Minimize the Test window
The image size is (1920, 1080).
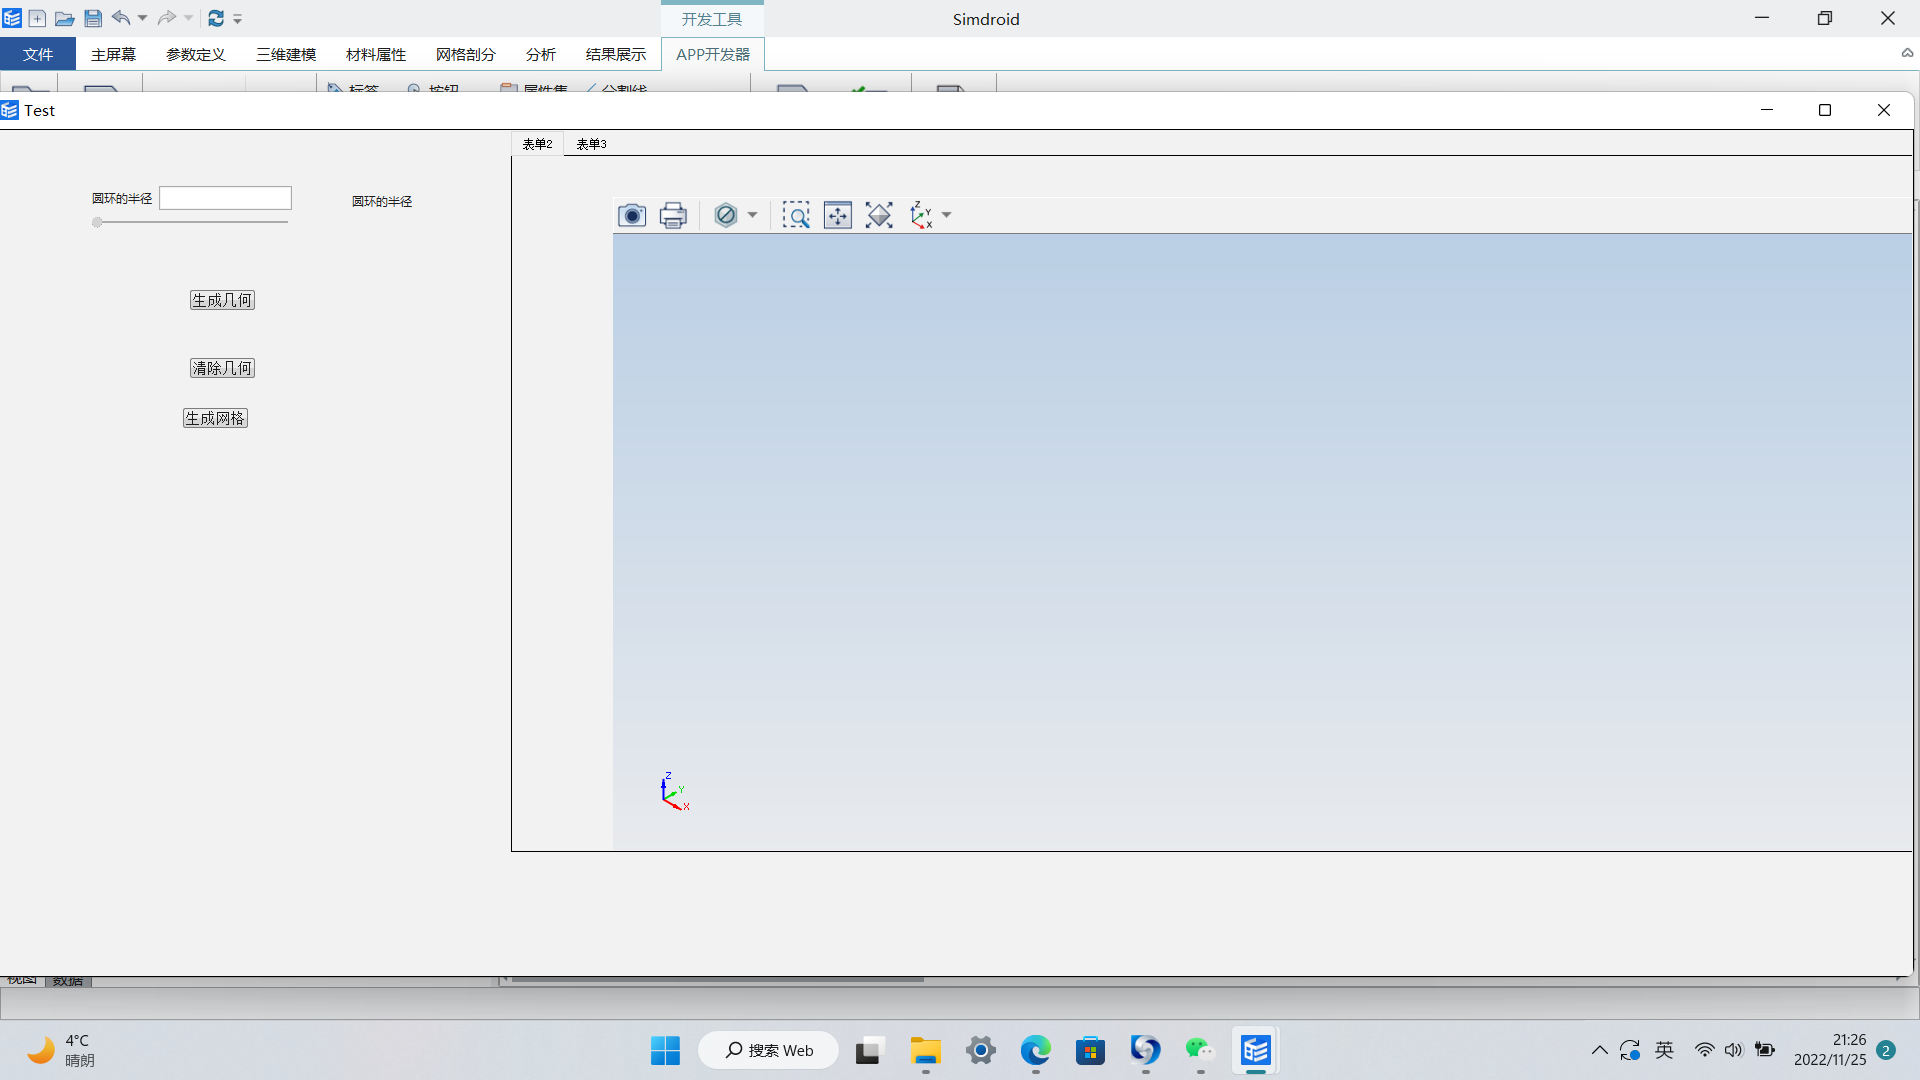(1767, 110)
